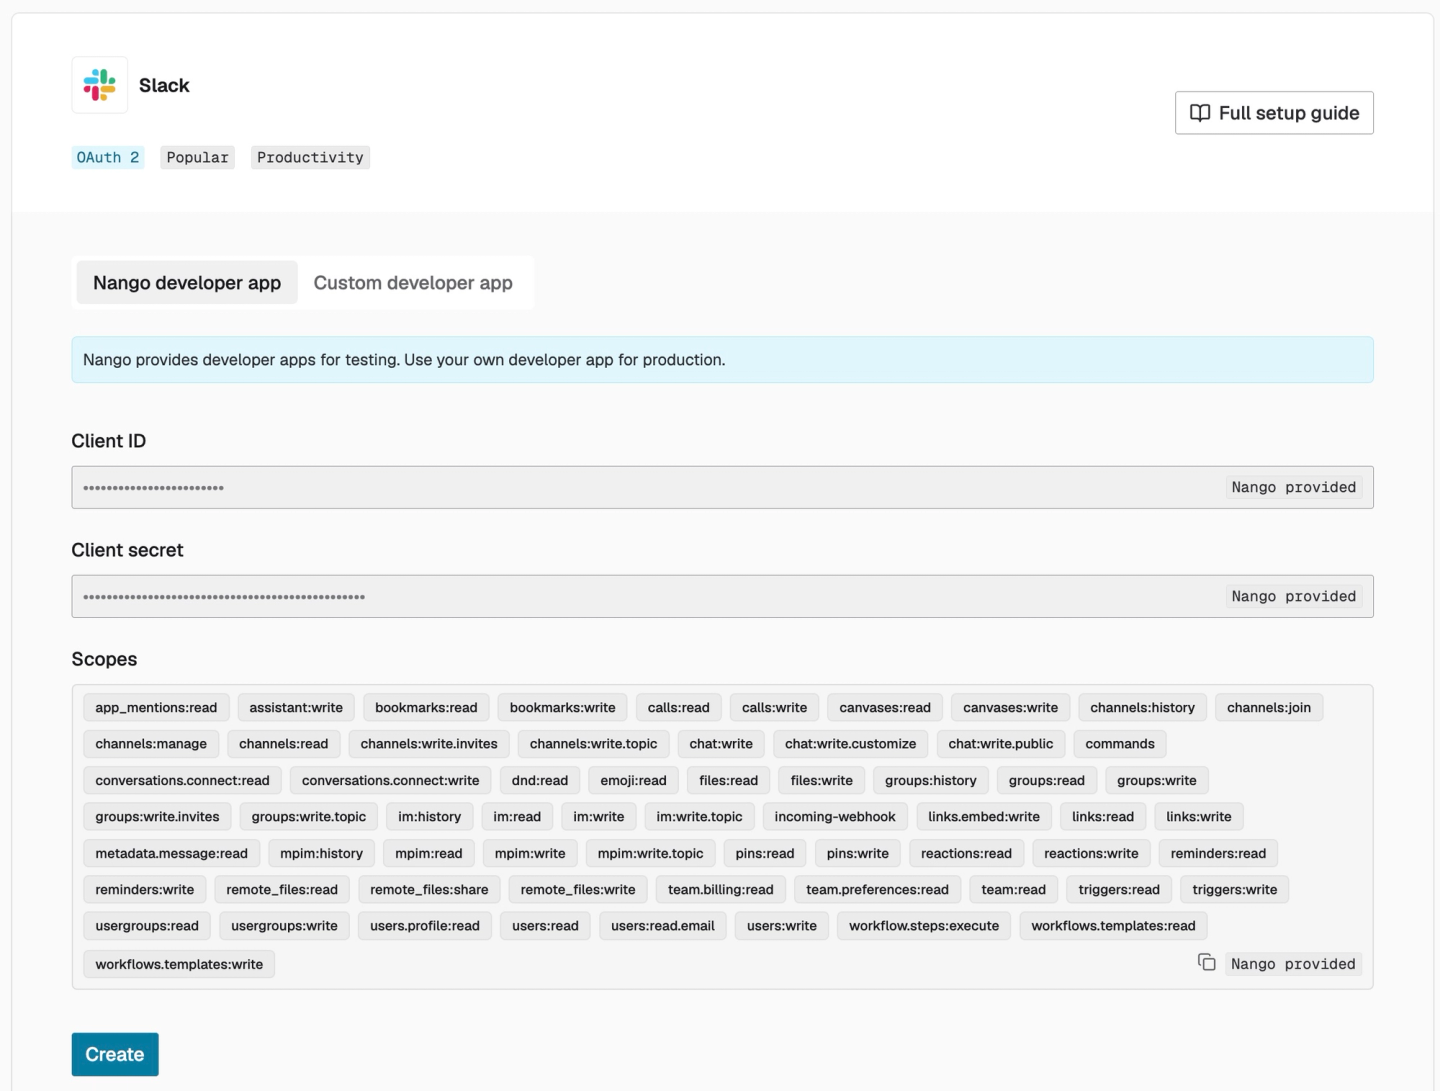Click the workflow.steps:execute scope
Screen dimensions: 1440x1091
click(x=924, y=926)
